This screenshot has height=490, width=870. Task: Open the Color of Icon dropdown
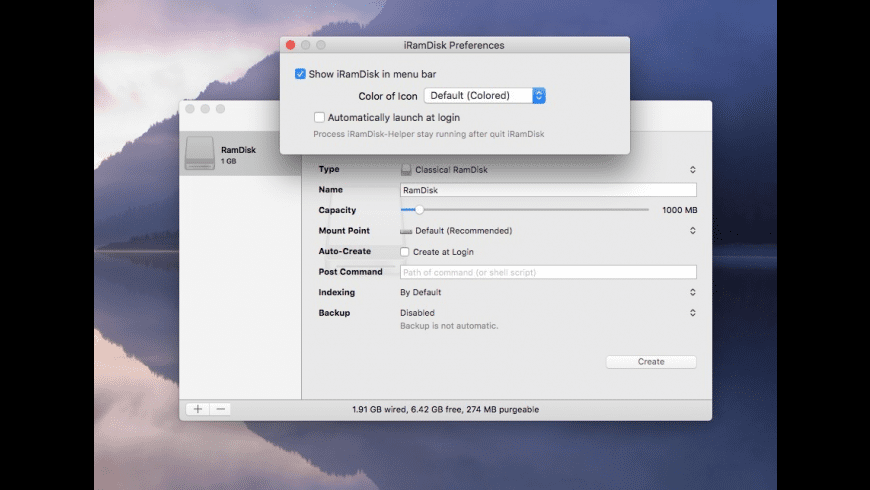(484, 95)
